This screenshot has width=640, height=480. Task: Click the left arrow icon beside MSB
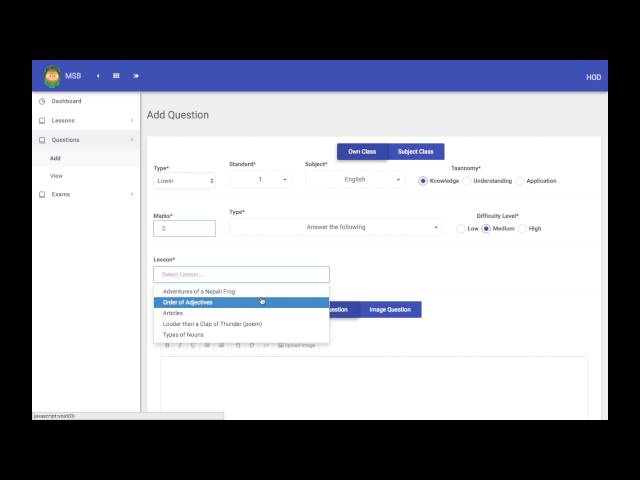click(98, 76)
